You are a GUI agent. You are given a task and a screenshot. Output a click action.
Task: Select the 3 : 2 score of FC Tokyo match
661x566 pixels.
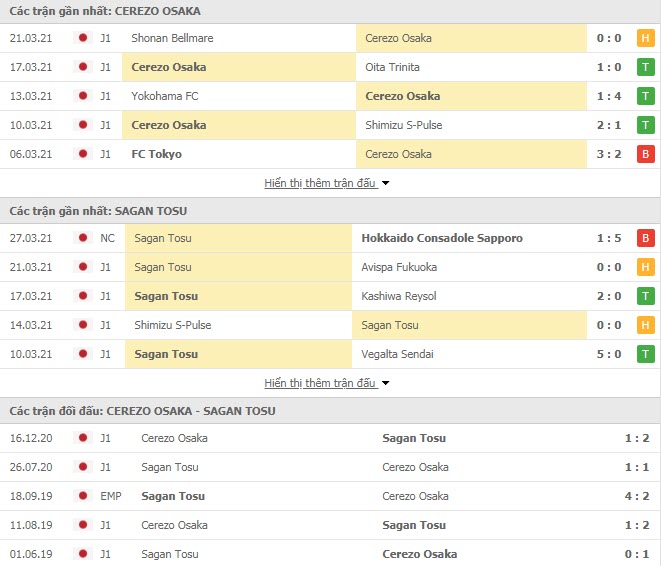click(x=609, y=154)
